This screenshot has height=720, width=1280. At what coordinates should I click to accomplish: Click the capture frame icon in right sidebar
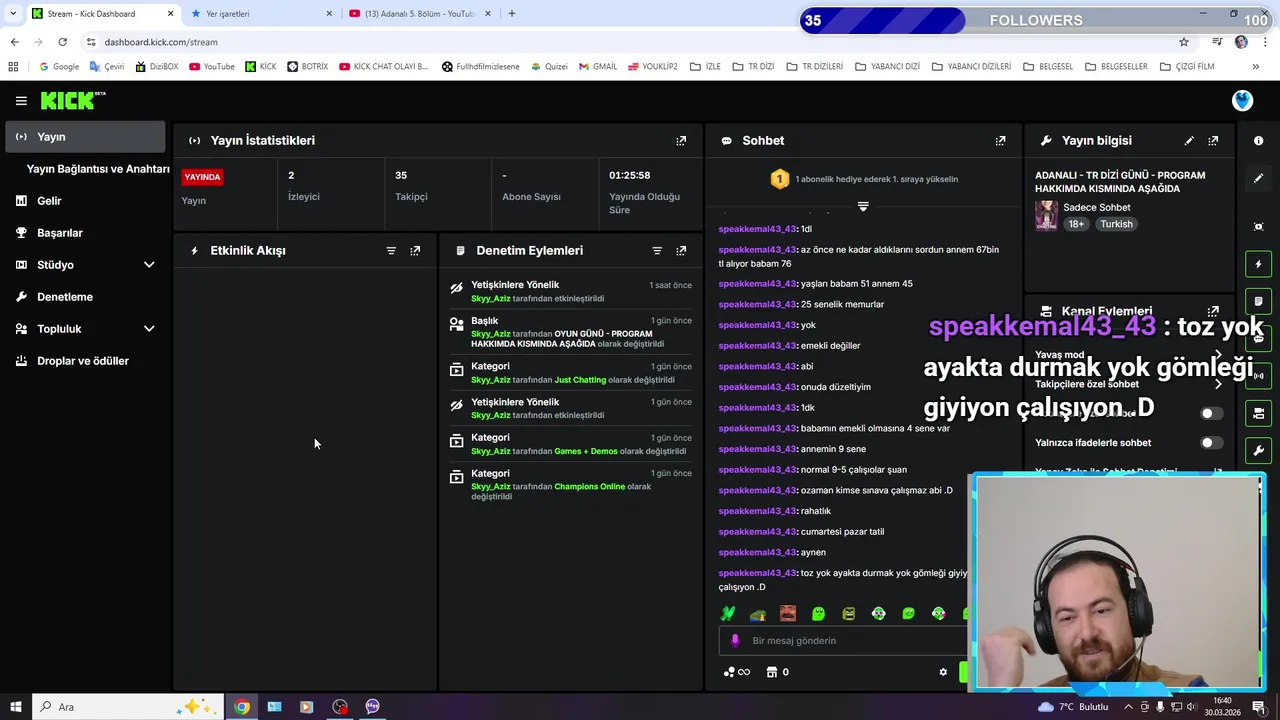click(1258, 227)
